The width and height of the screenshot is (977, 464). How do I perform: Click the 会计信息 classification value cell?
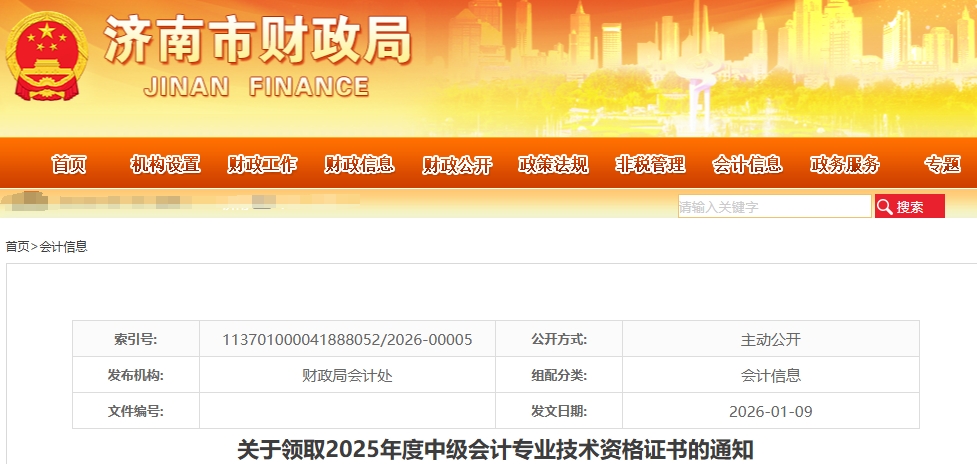[771, 375]
